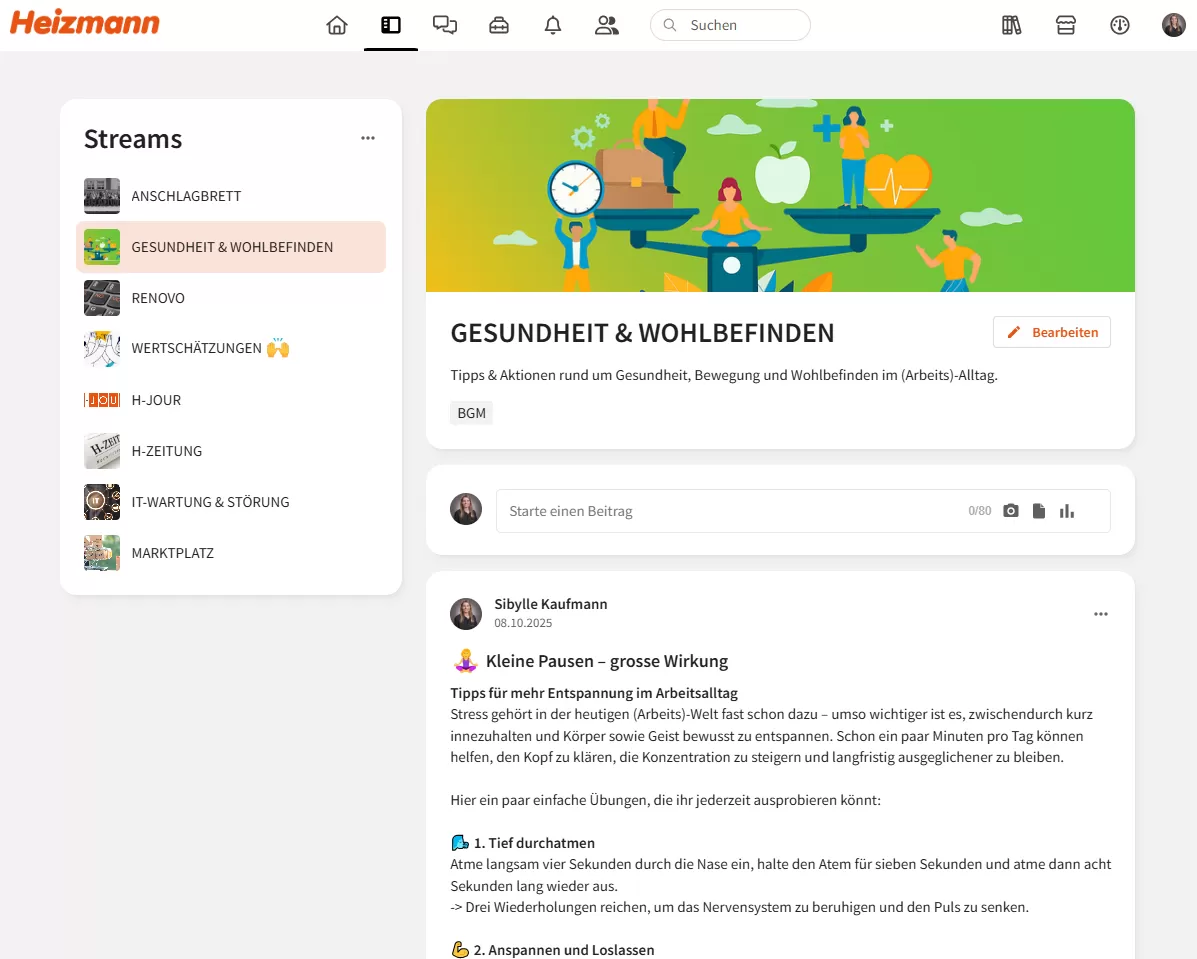
Task: Add a photo with the camera icon
Action: (x=1011, y=511)
